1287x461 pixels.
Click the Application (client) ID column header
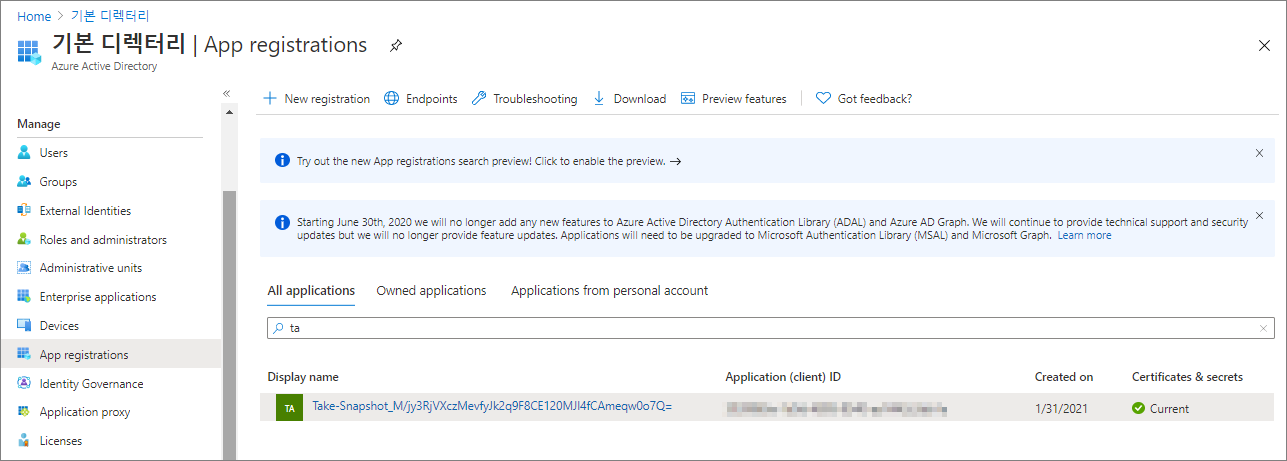click(x=783, y=377)
